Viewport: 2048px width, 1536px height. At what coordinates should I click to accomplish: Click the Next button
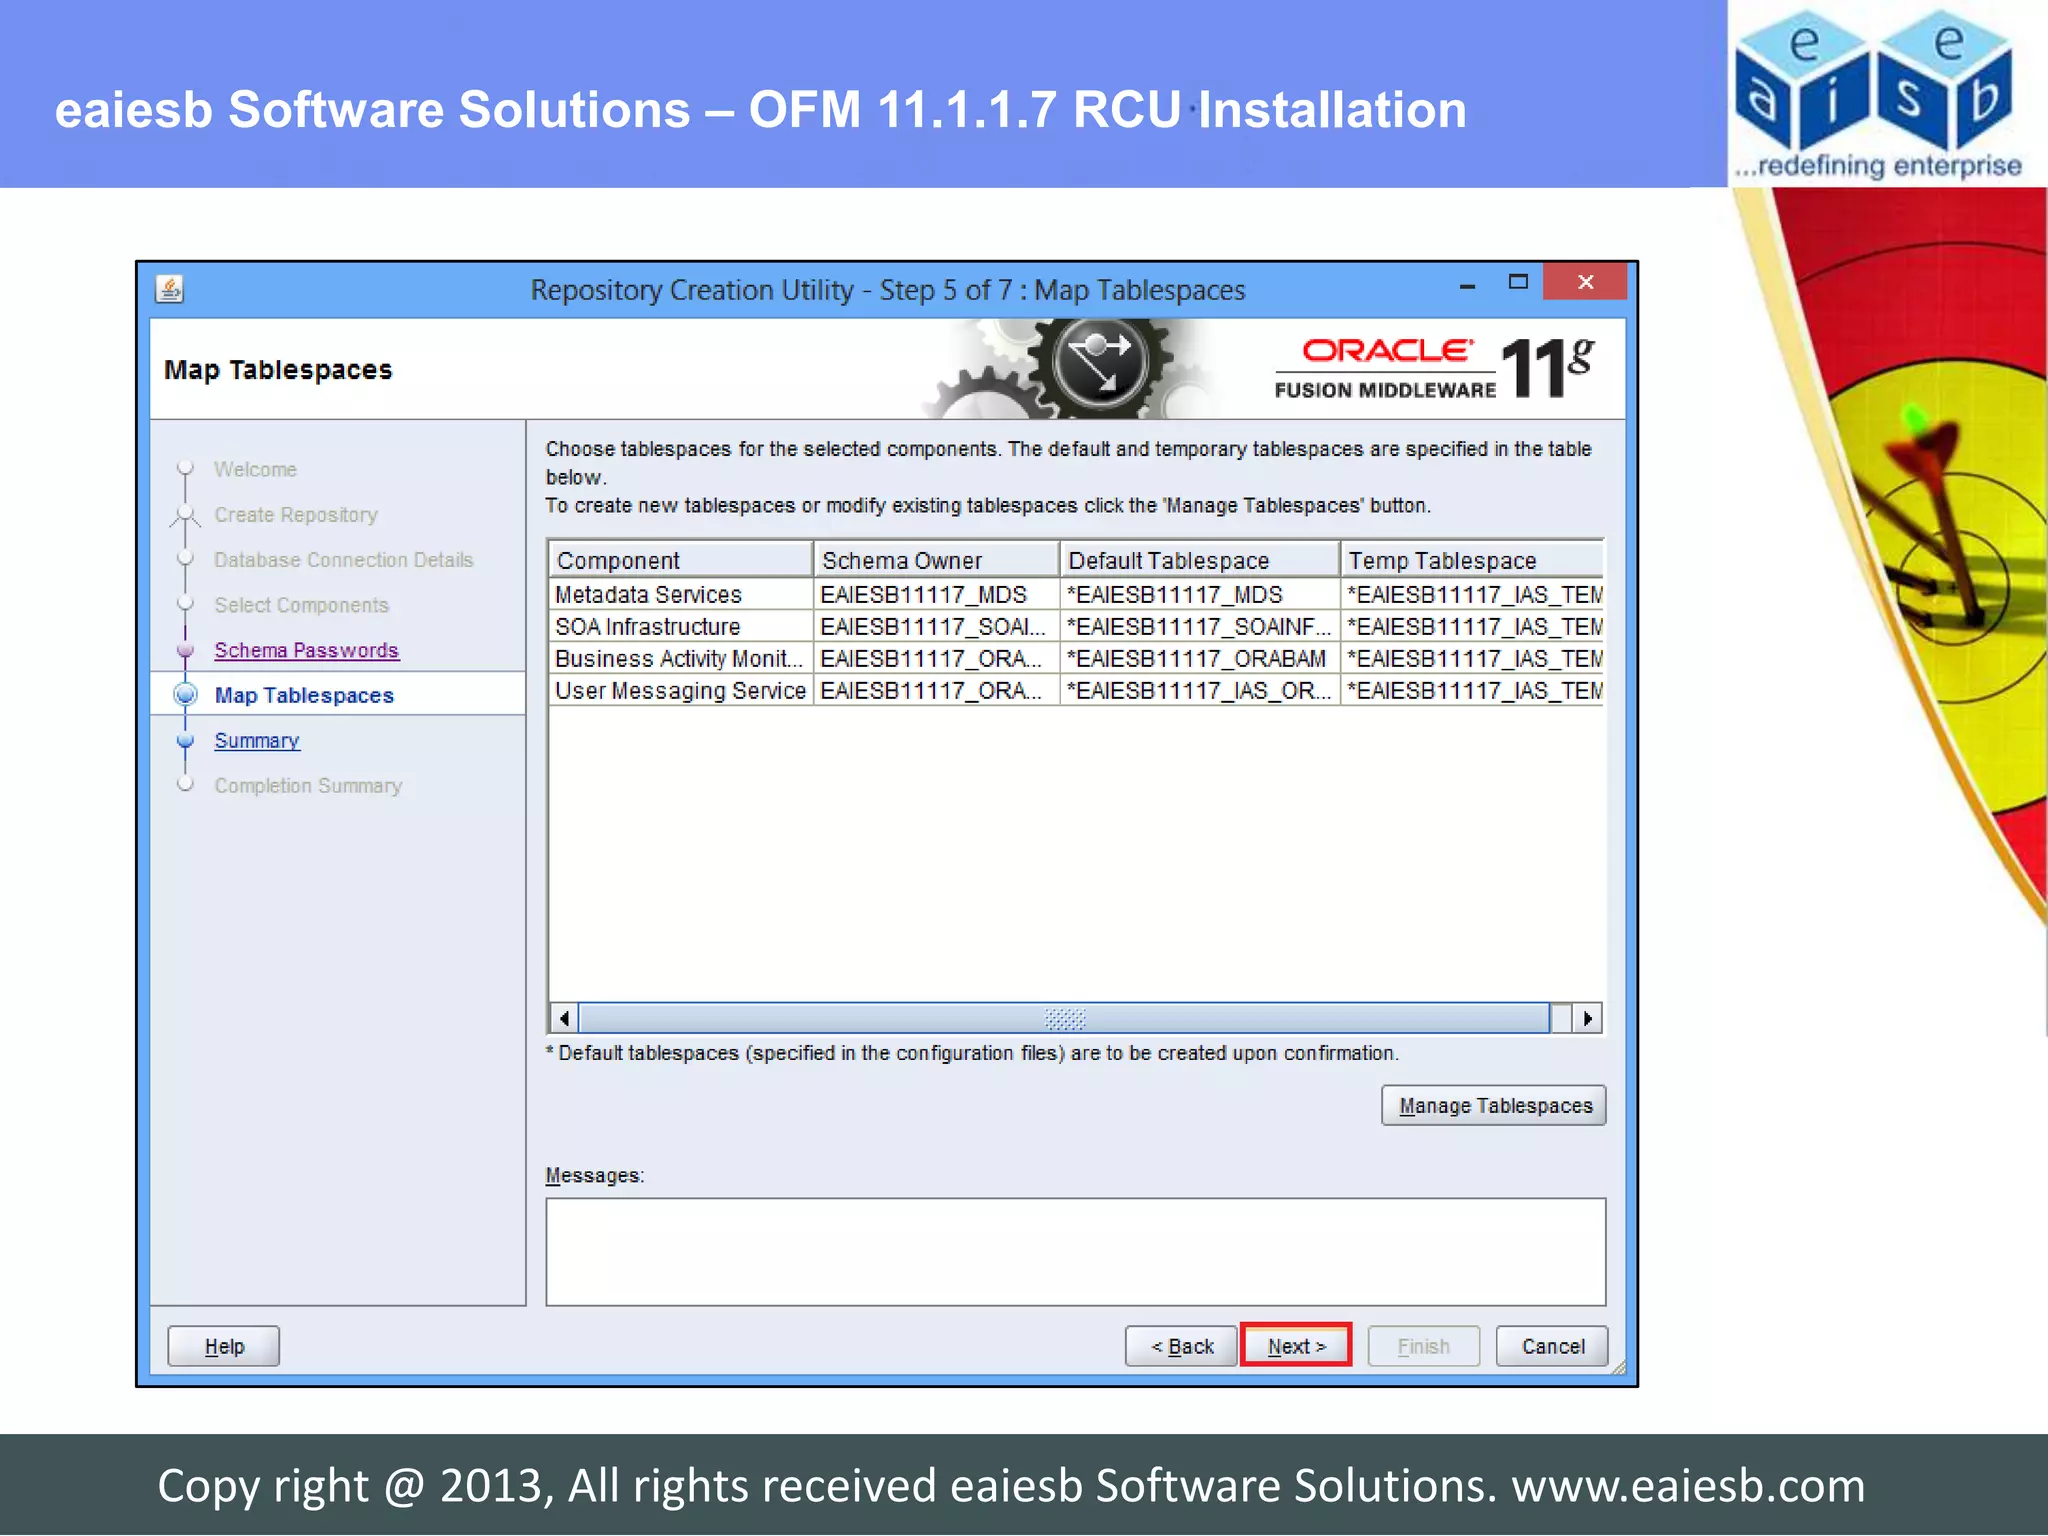tap(1296, 1346)
